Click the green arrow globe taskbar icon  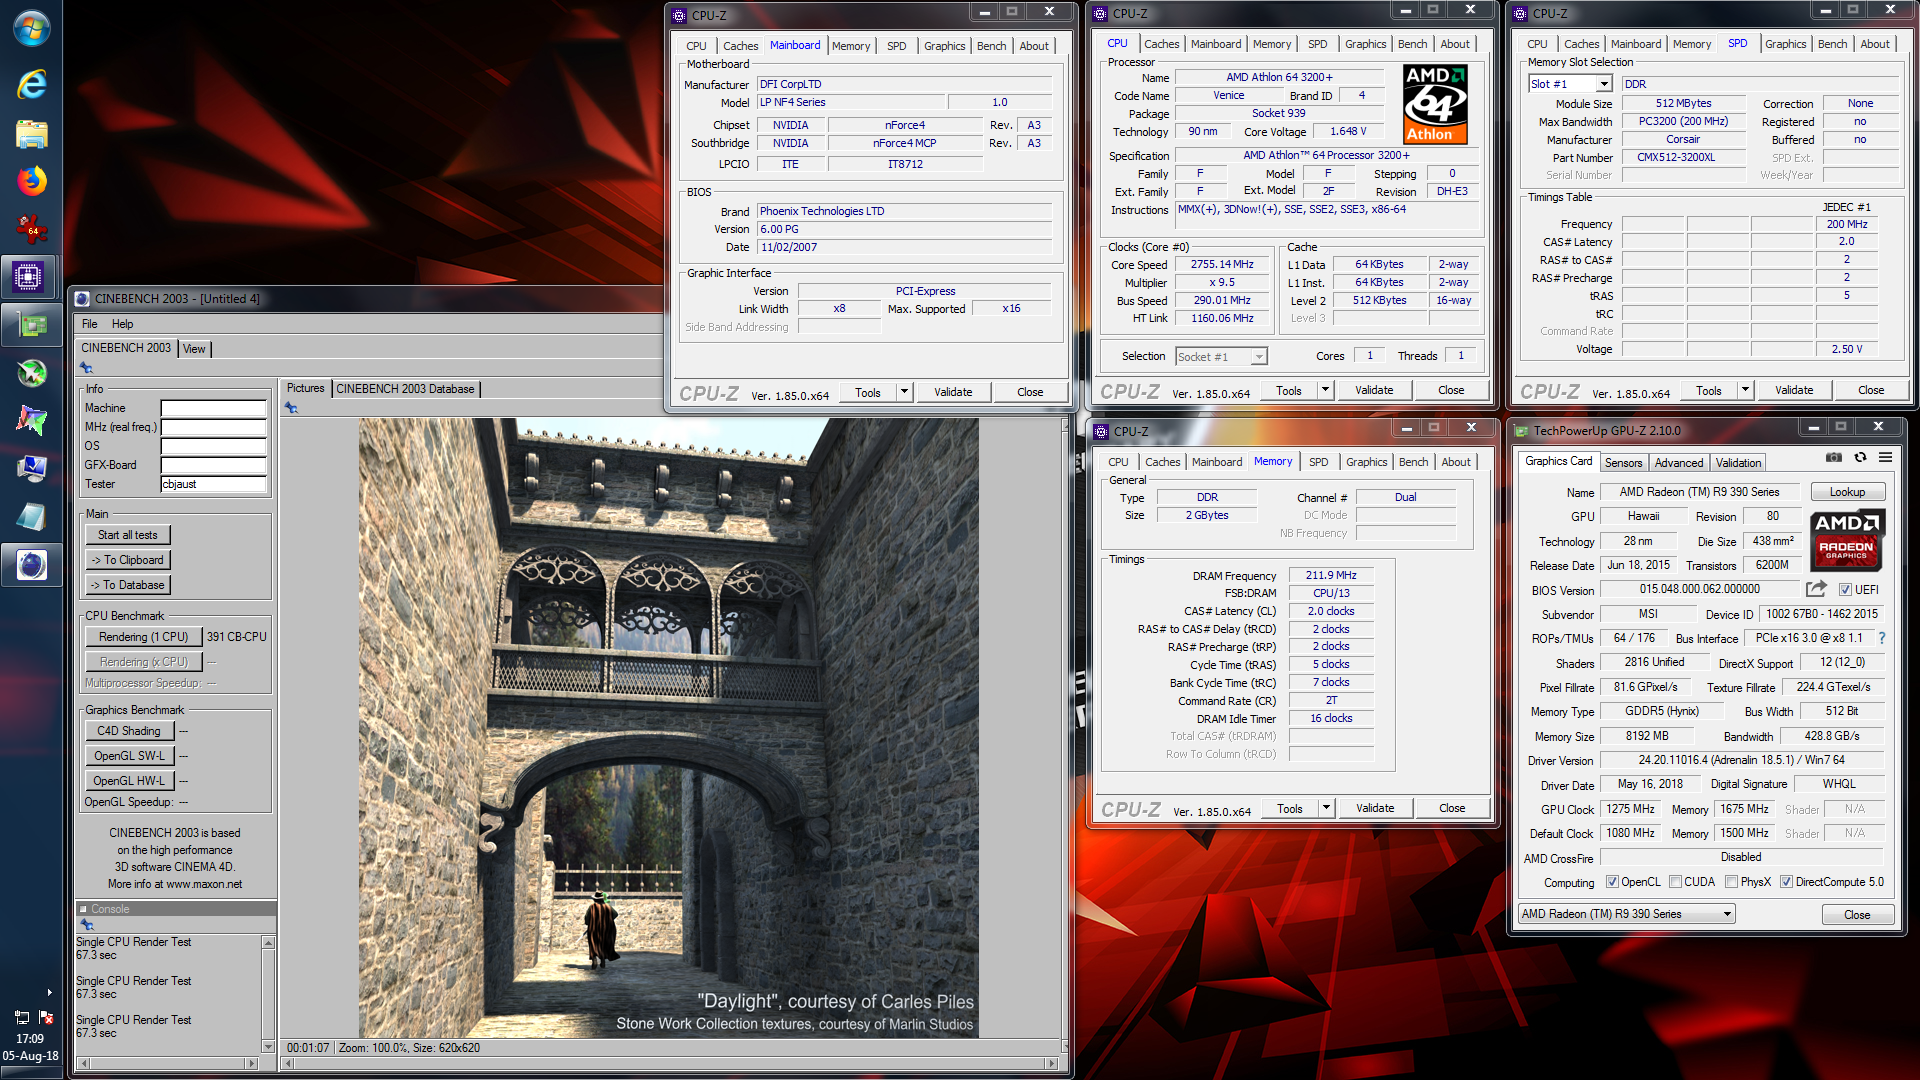(31, 373)
